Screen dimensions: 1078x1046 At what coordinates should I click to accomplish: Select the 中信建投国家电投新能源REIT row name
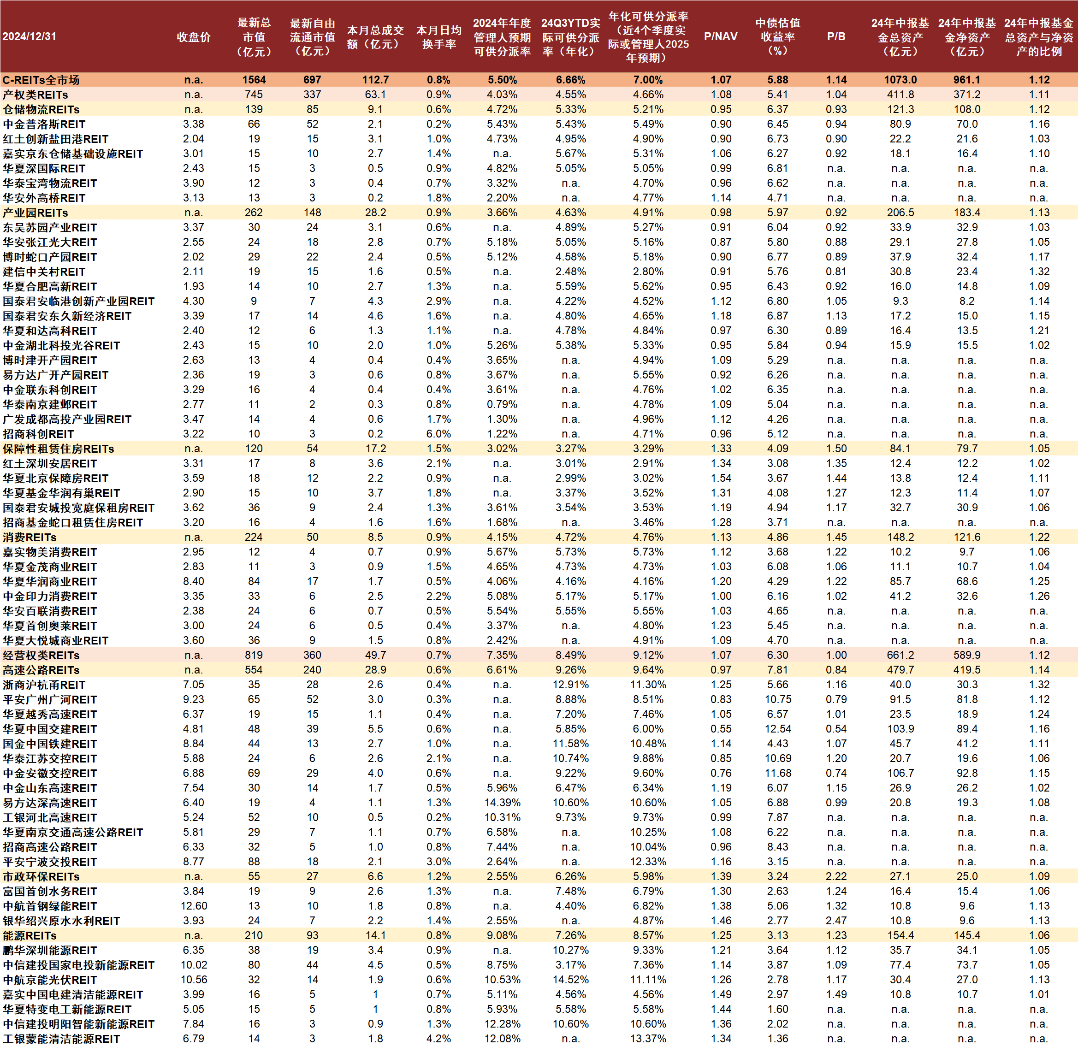click(x=78, y=966)
